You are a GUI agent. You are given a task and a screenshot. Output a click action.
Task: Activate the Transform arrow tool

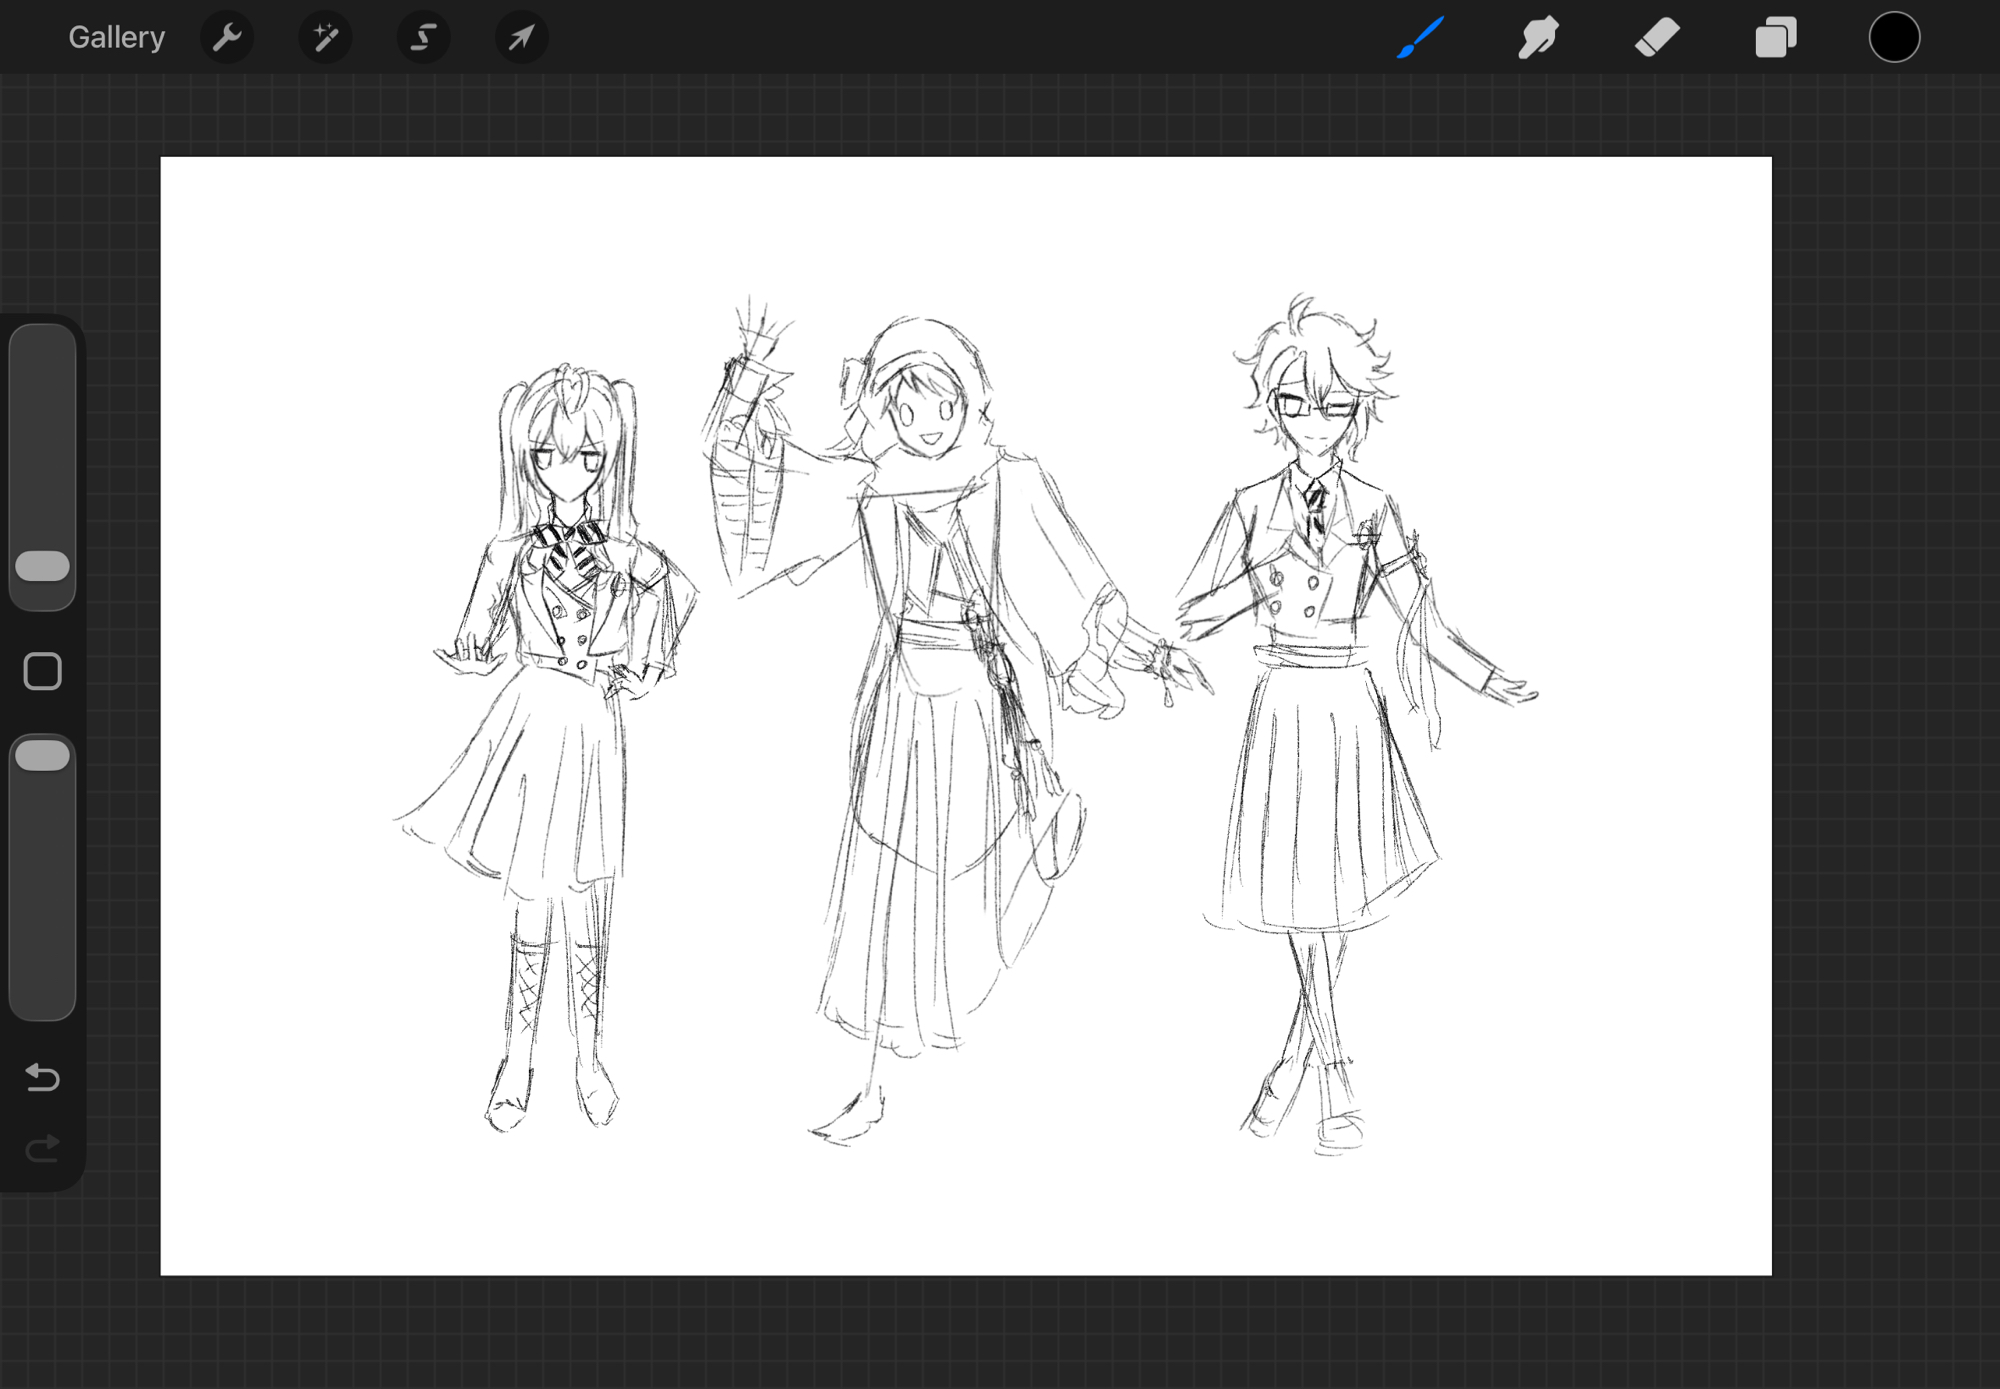point(521,38)
